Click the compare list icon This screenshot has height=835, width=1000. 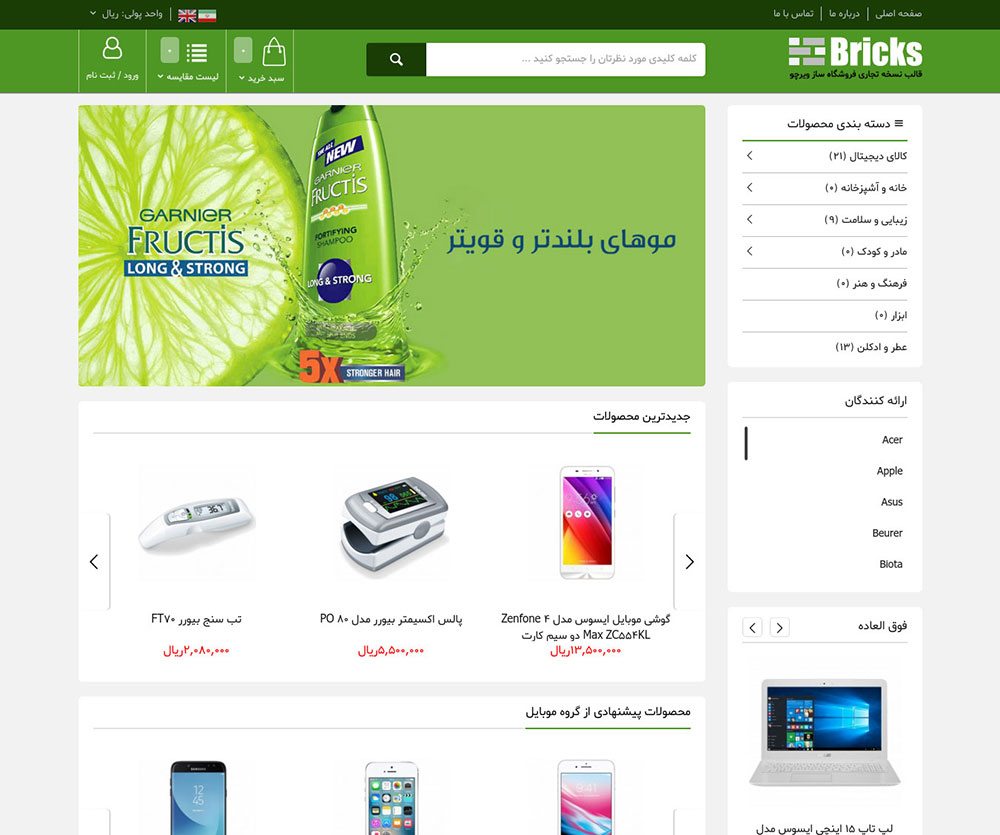point(196,52)
